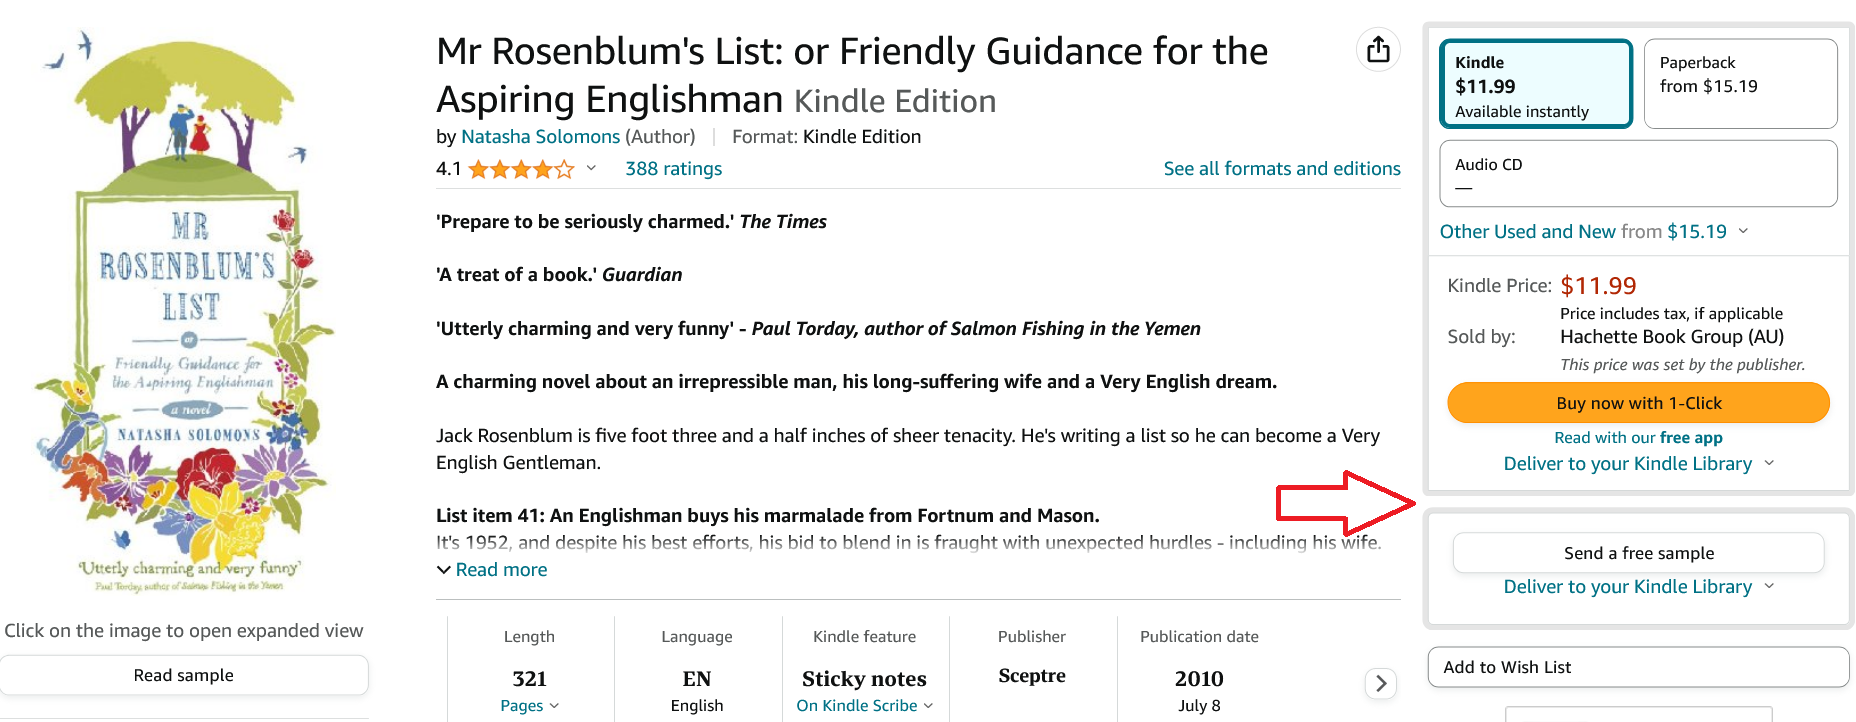Image resolution: width=1856 pixels, height=722 pixels.
Task: Click the share icon near the title
Action: [1378, 48]
